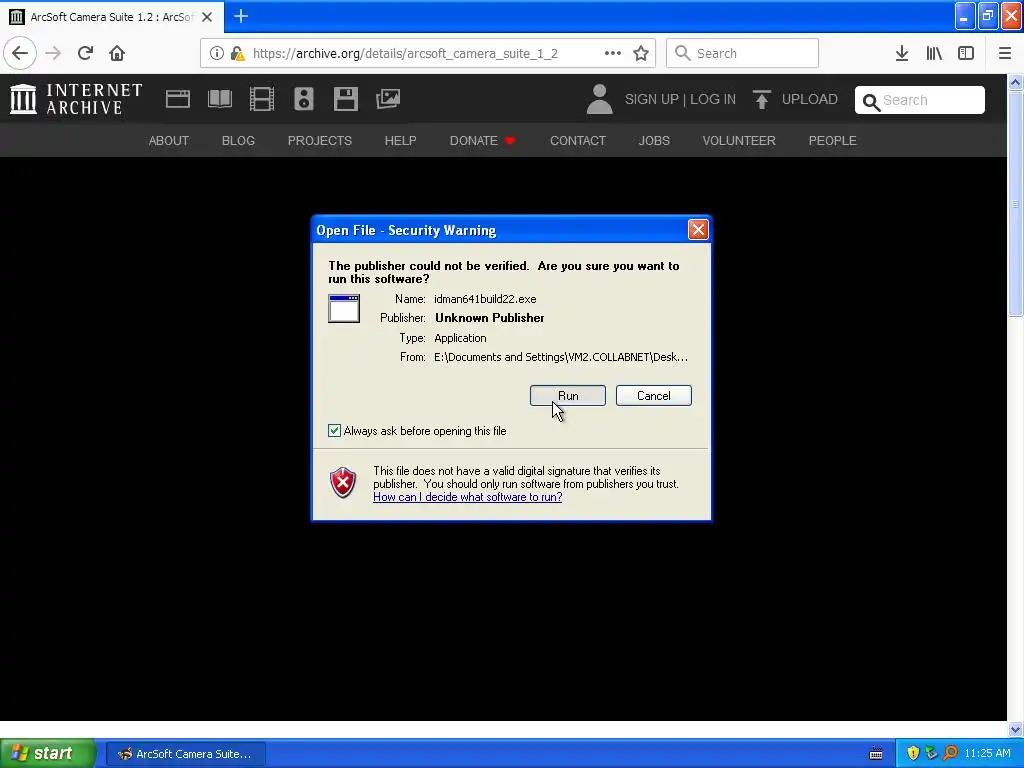Click the Unknown Publisher text

tap(490, 318)
